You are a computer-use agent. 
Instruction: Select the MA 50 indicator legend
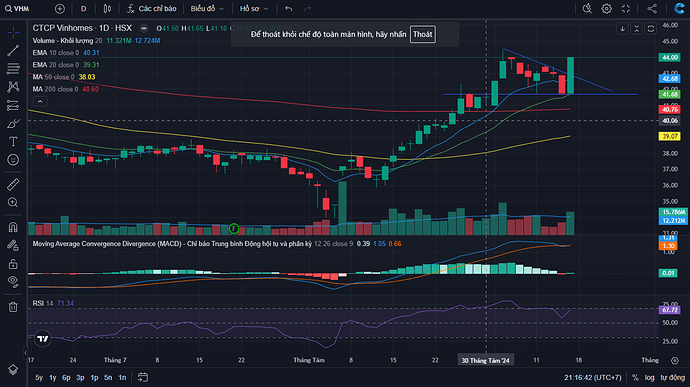coord(64,77)
